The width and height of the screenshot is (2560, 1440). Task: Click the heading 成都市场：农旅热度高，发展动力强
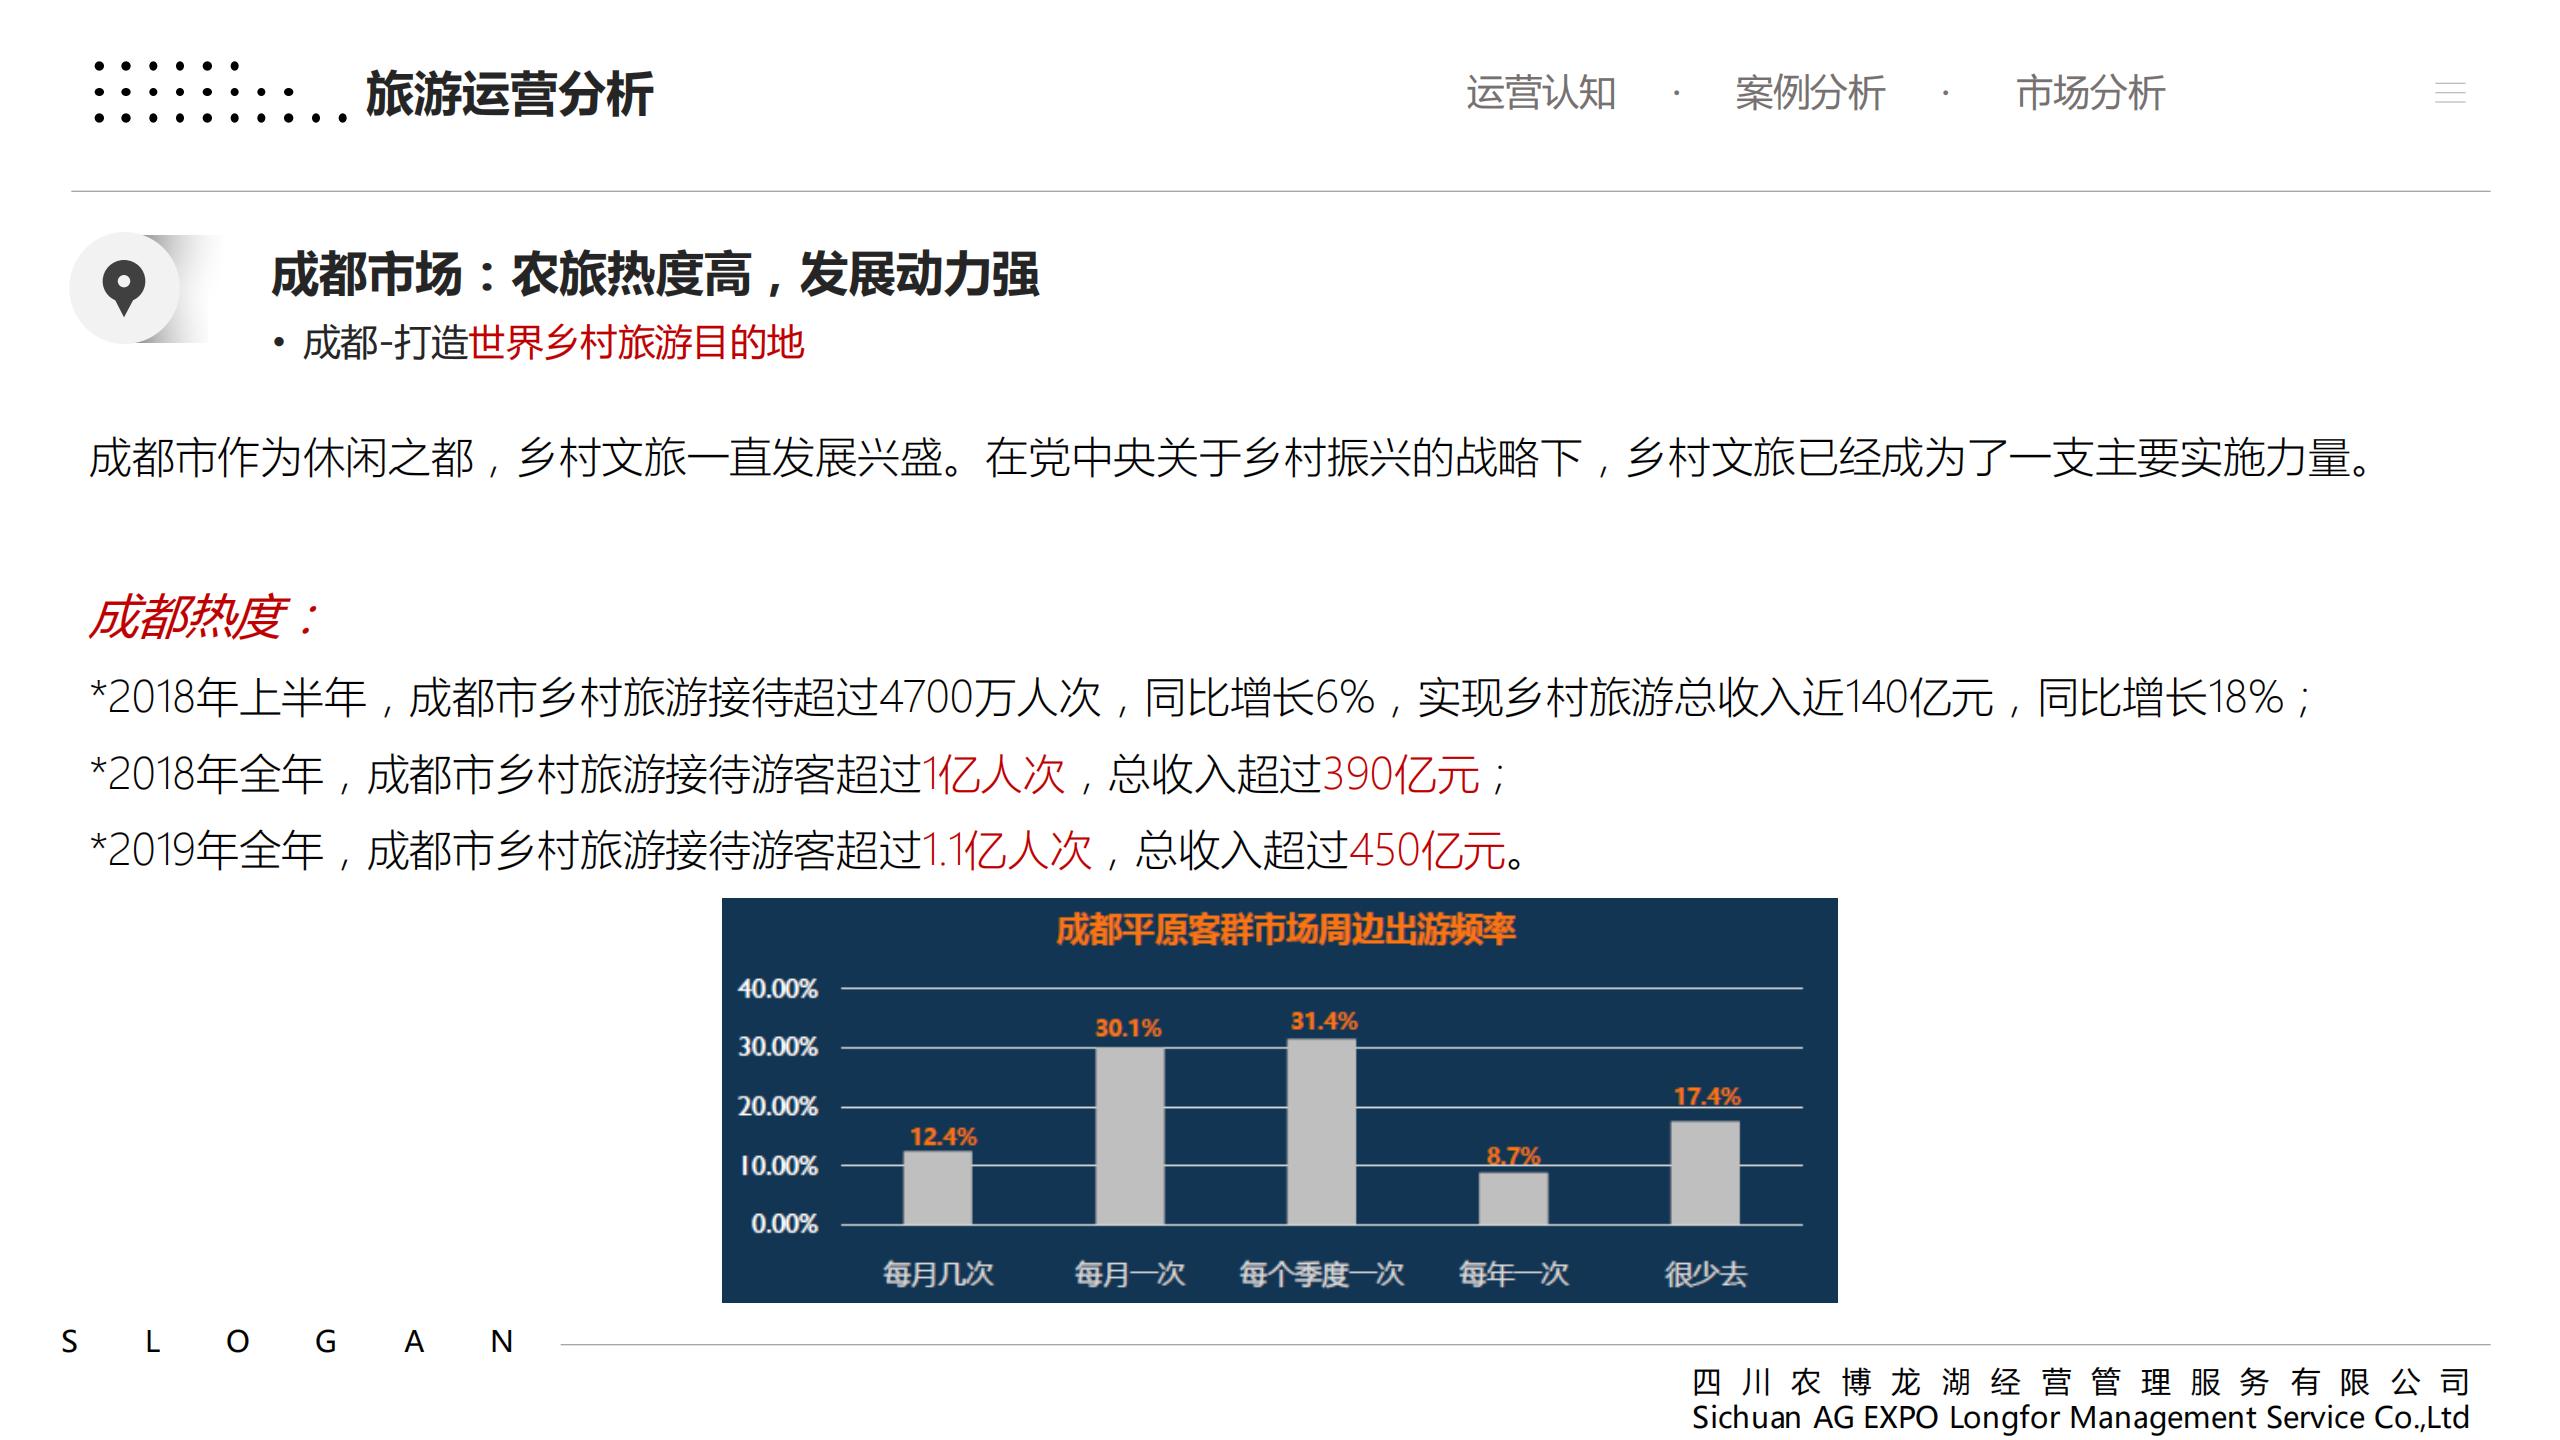(655, 275)
